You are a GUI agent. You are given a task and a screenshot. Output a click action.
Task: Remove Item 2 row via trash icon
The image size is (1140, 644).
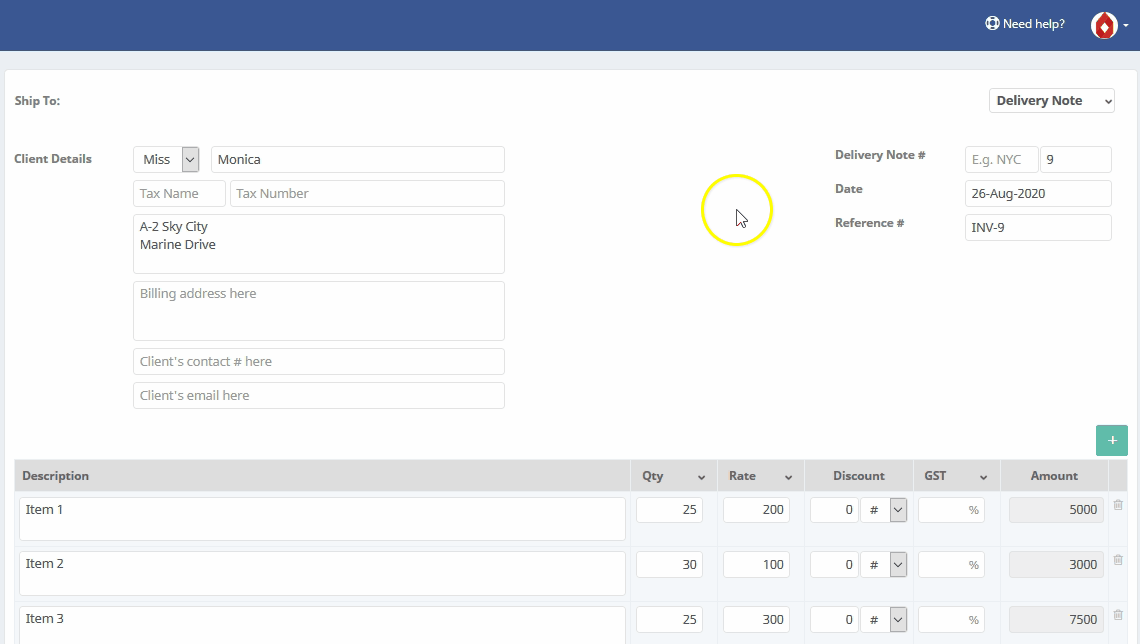[1117, 560]
